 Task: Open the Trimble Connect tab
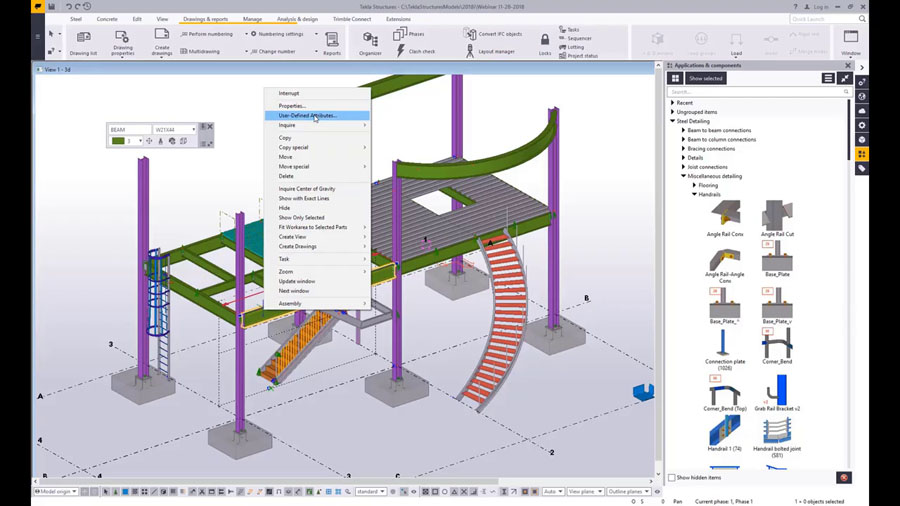[352, 19]
